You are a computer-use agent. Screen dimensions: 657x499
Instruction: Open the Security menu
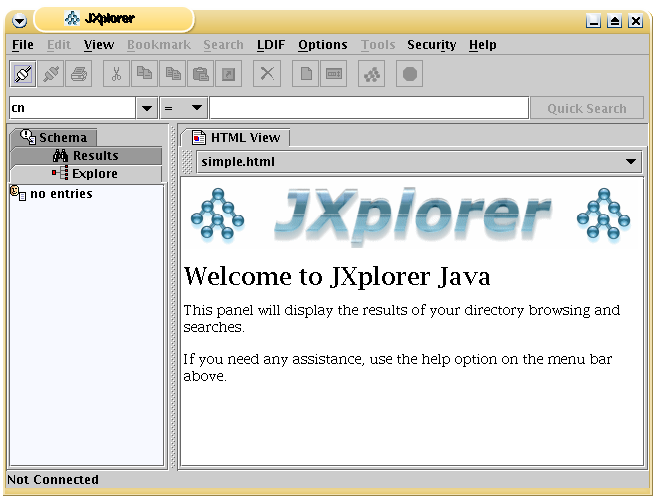pos(431,45)
